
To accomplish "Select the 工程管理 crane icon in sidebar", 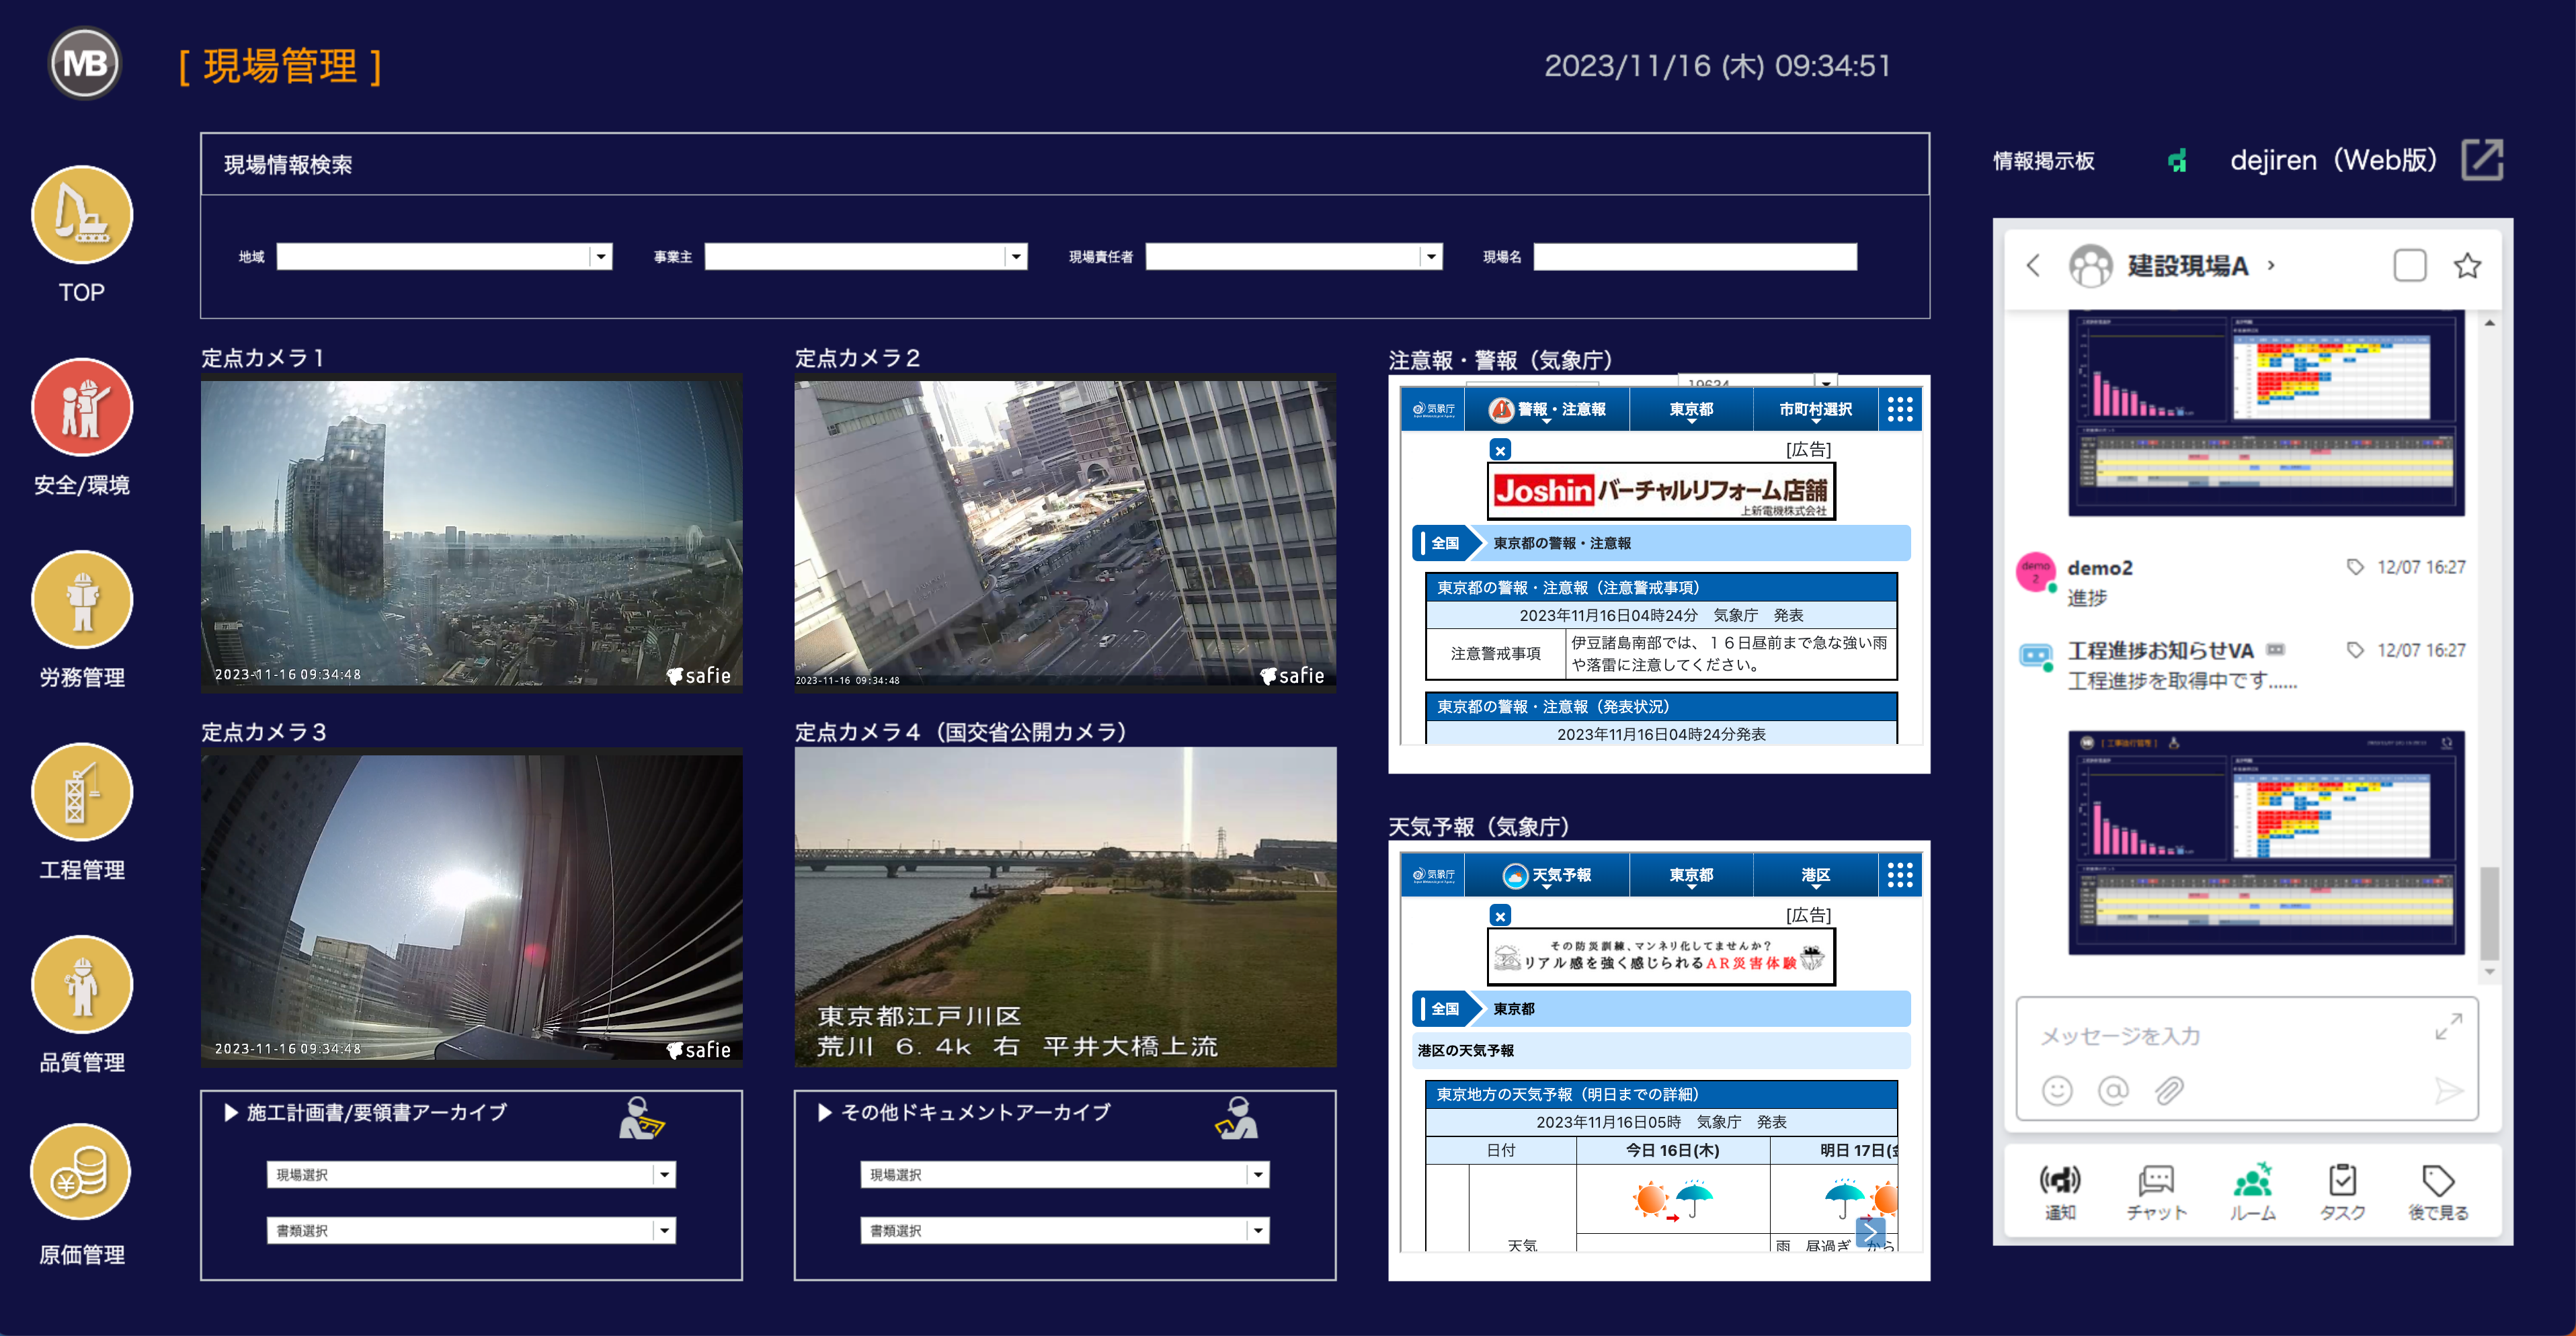I will pyautogui.click(x=82, y=791).
